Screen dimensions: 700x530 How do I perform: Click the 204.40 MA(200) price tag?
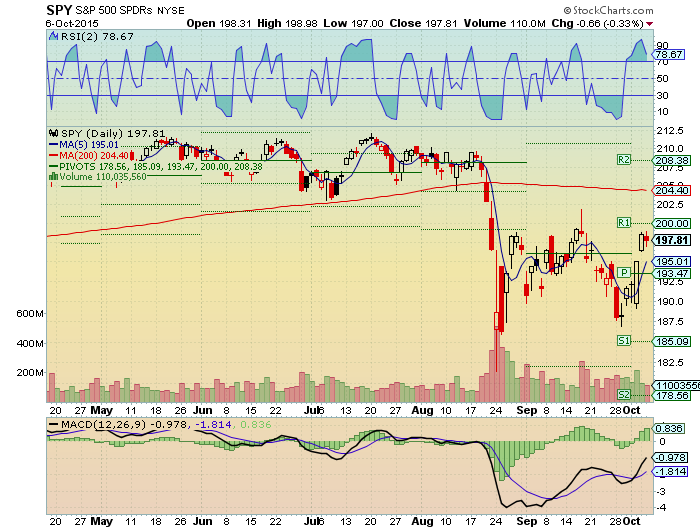(x=671, y=191)
